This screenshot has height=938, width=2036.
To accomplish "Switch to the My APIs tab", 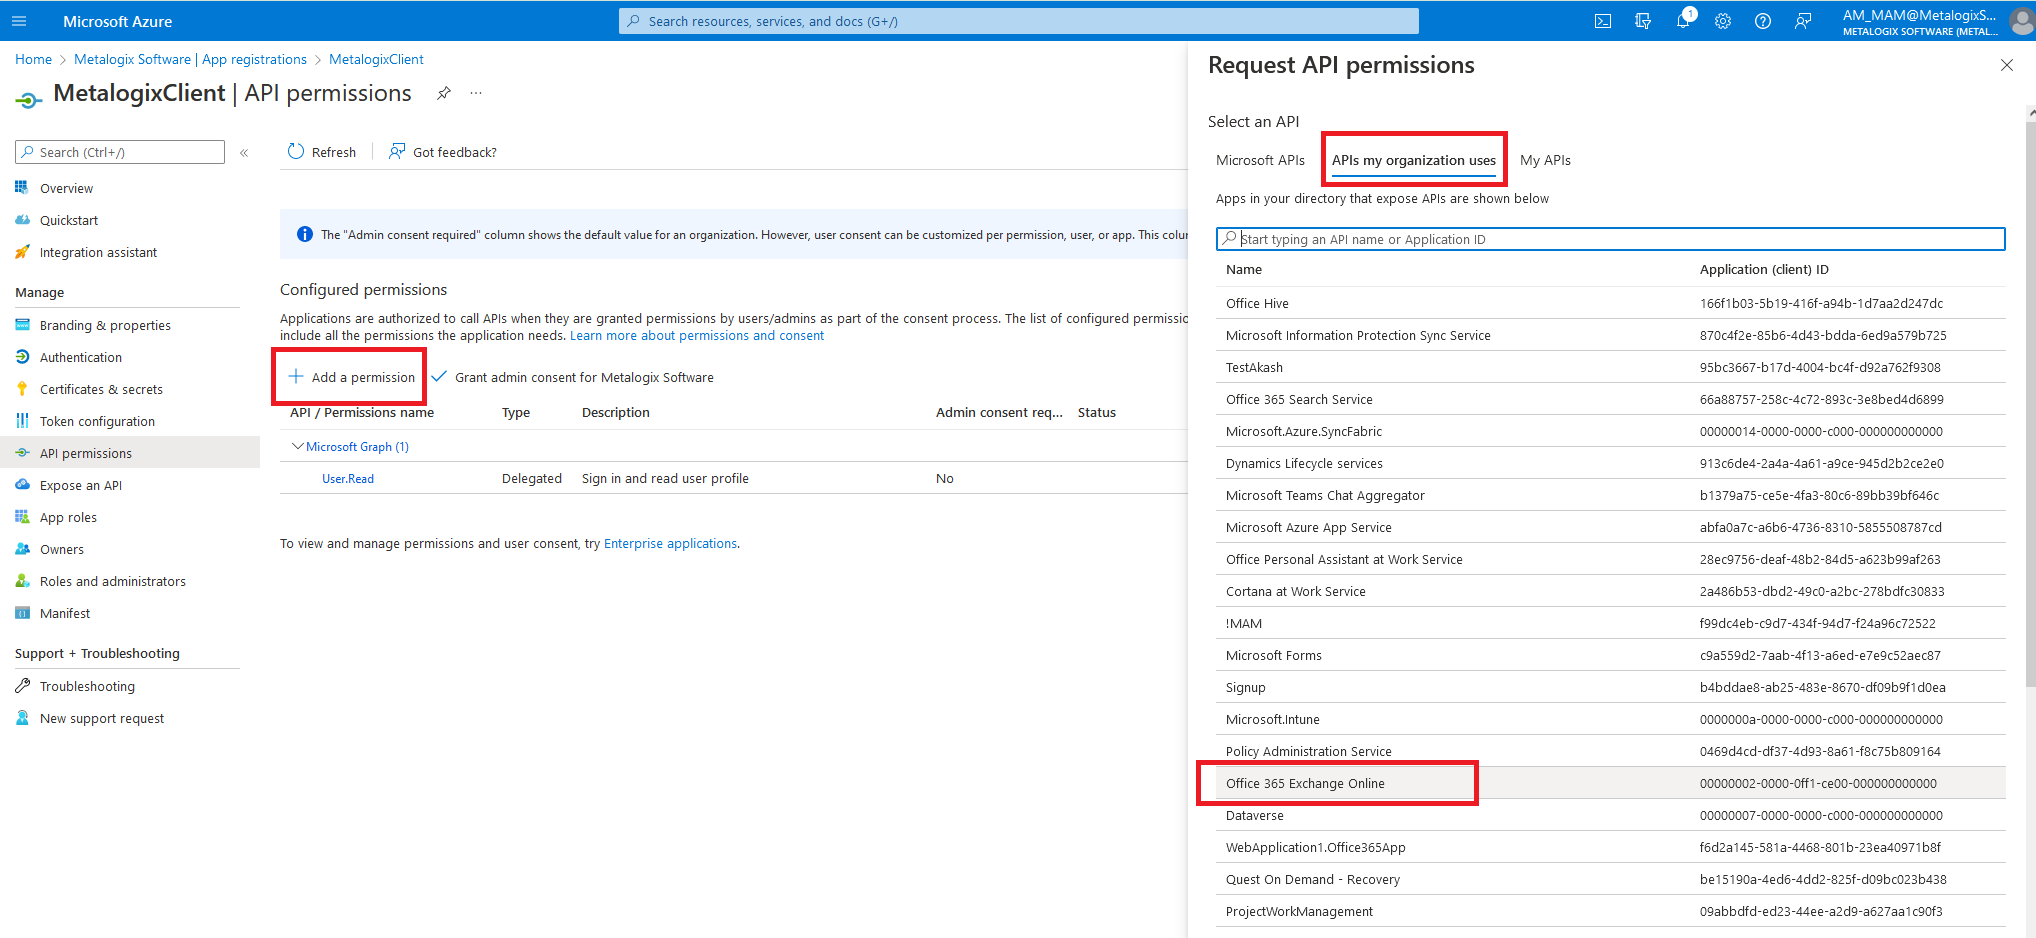I will click(1545, 160).
